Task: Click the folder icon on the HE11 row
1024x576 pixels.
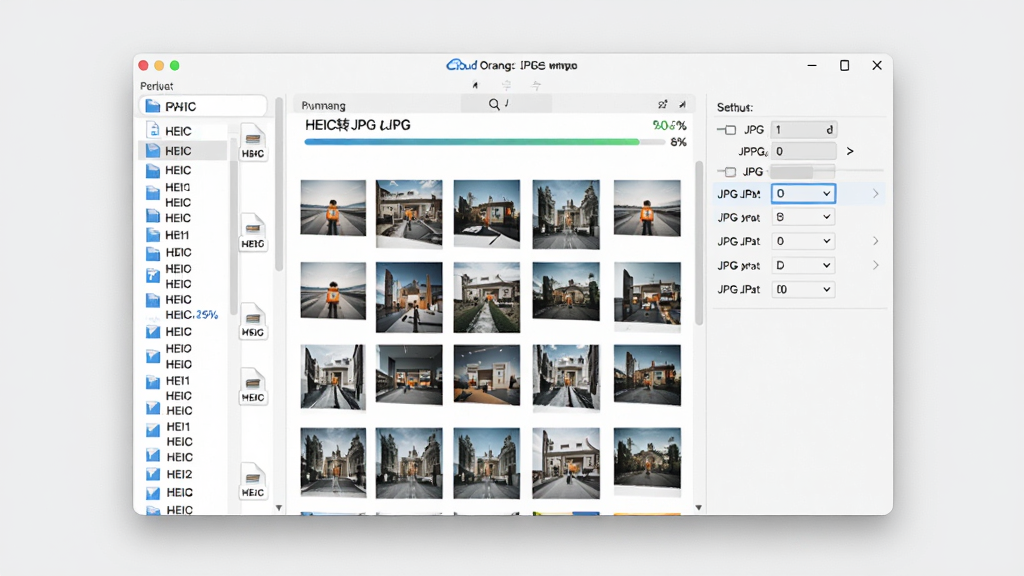Action: pos(153,234)
